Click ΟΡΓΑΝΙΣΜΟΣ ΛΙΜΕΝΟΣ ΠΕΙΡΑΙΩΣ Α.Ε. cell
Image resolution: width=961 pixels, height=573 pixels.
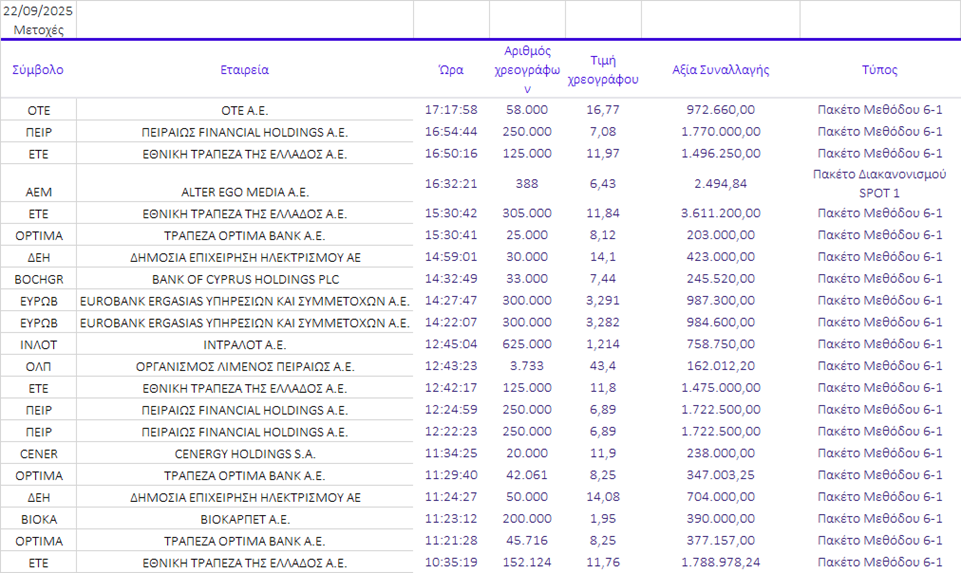244,366
